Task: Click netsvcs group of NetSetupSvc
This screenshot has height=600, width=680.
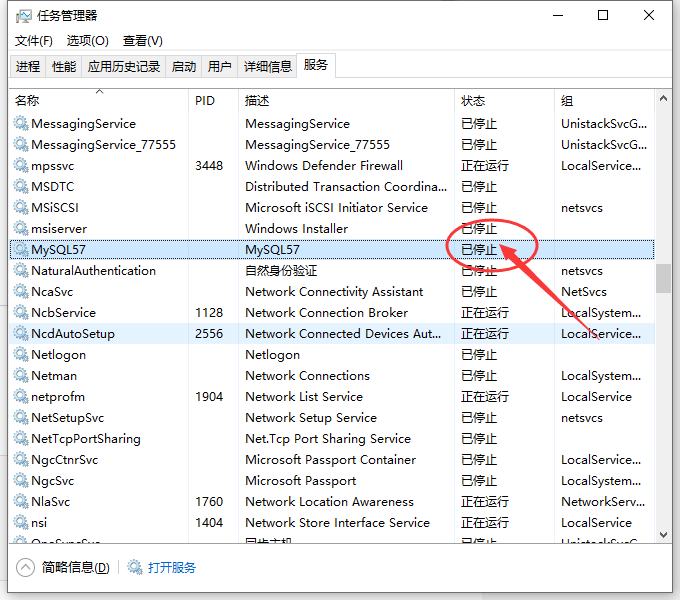Action: coord(582,418)
